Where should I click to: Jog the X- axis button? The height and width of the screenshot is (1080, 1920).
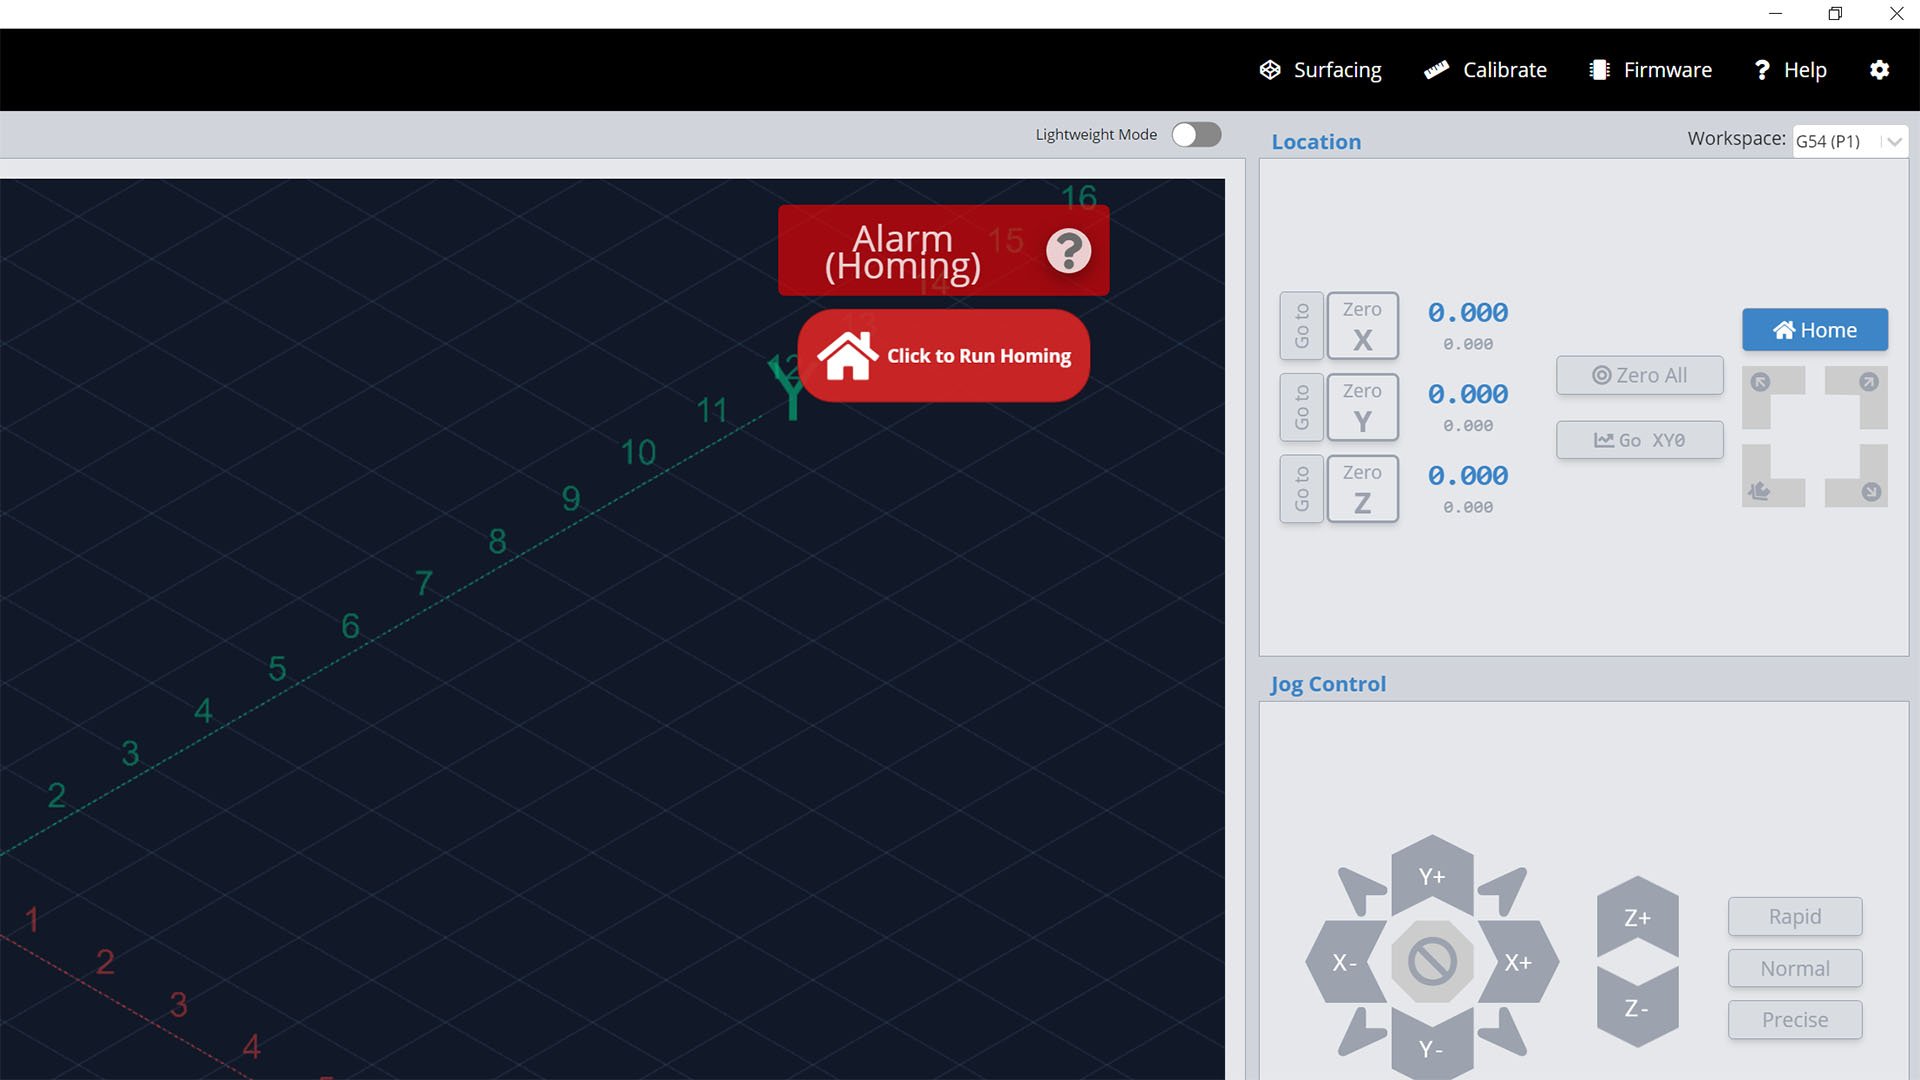(1343, 962)
